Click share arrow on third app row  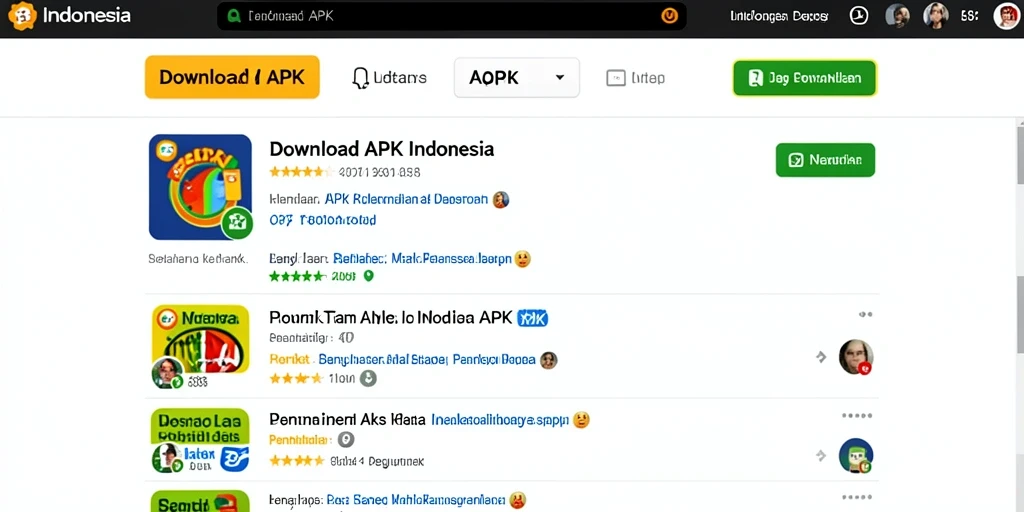pos(822,456)
